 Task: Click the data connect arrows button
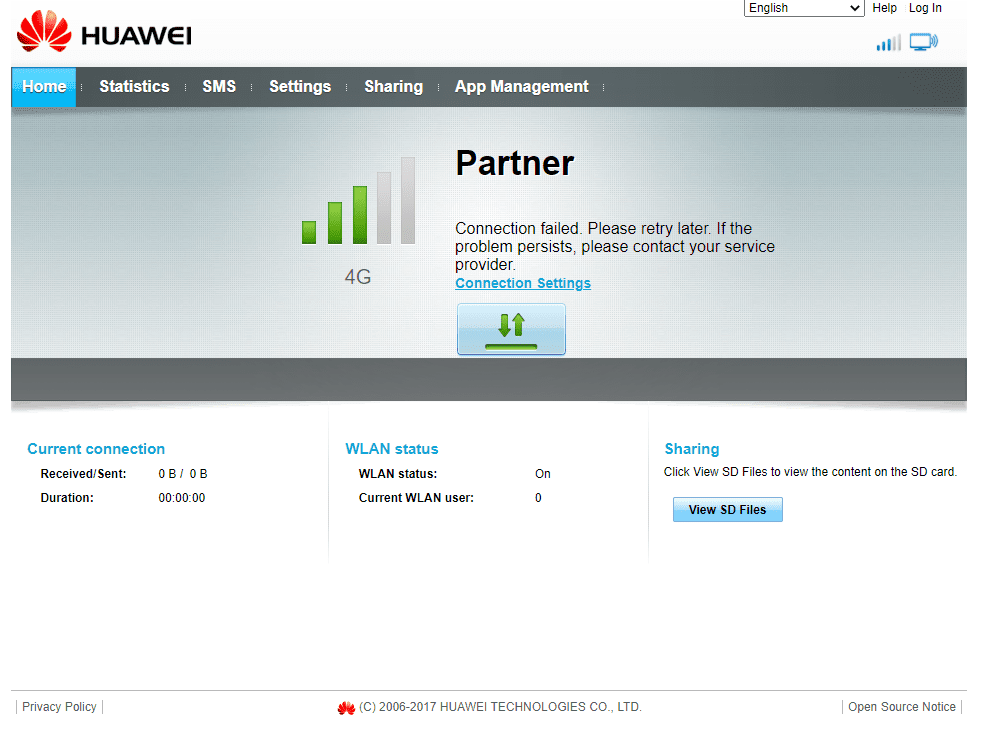point(511,329)
